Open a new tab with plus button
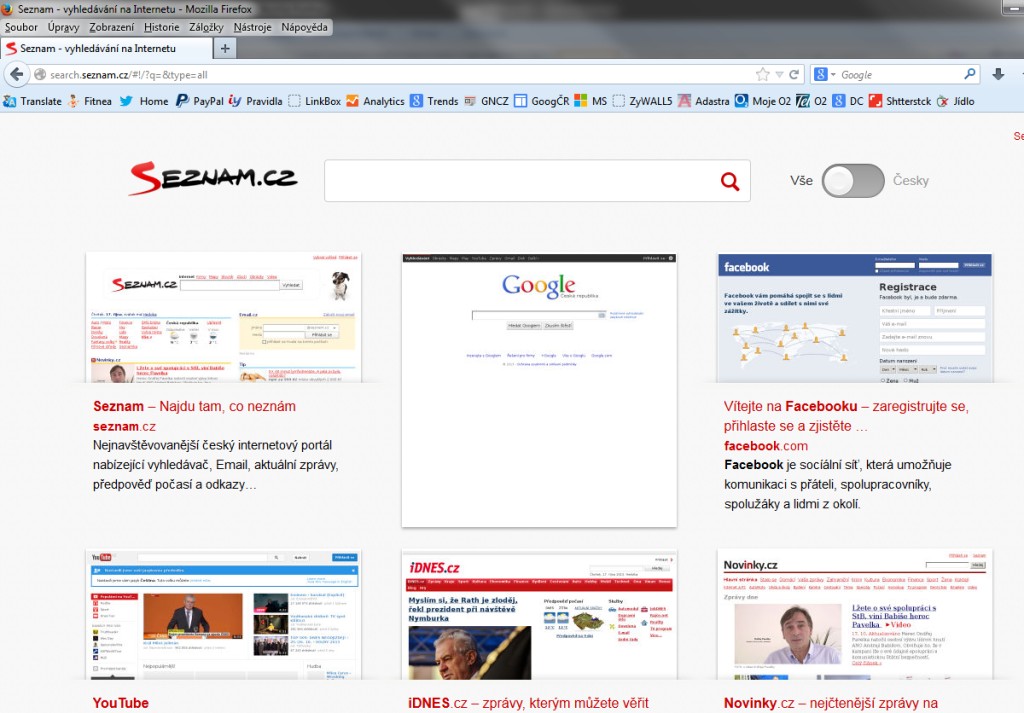Viewport: 1024px width, 713px height. (x=225, y=48)
